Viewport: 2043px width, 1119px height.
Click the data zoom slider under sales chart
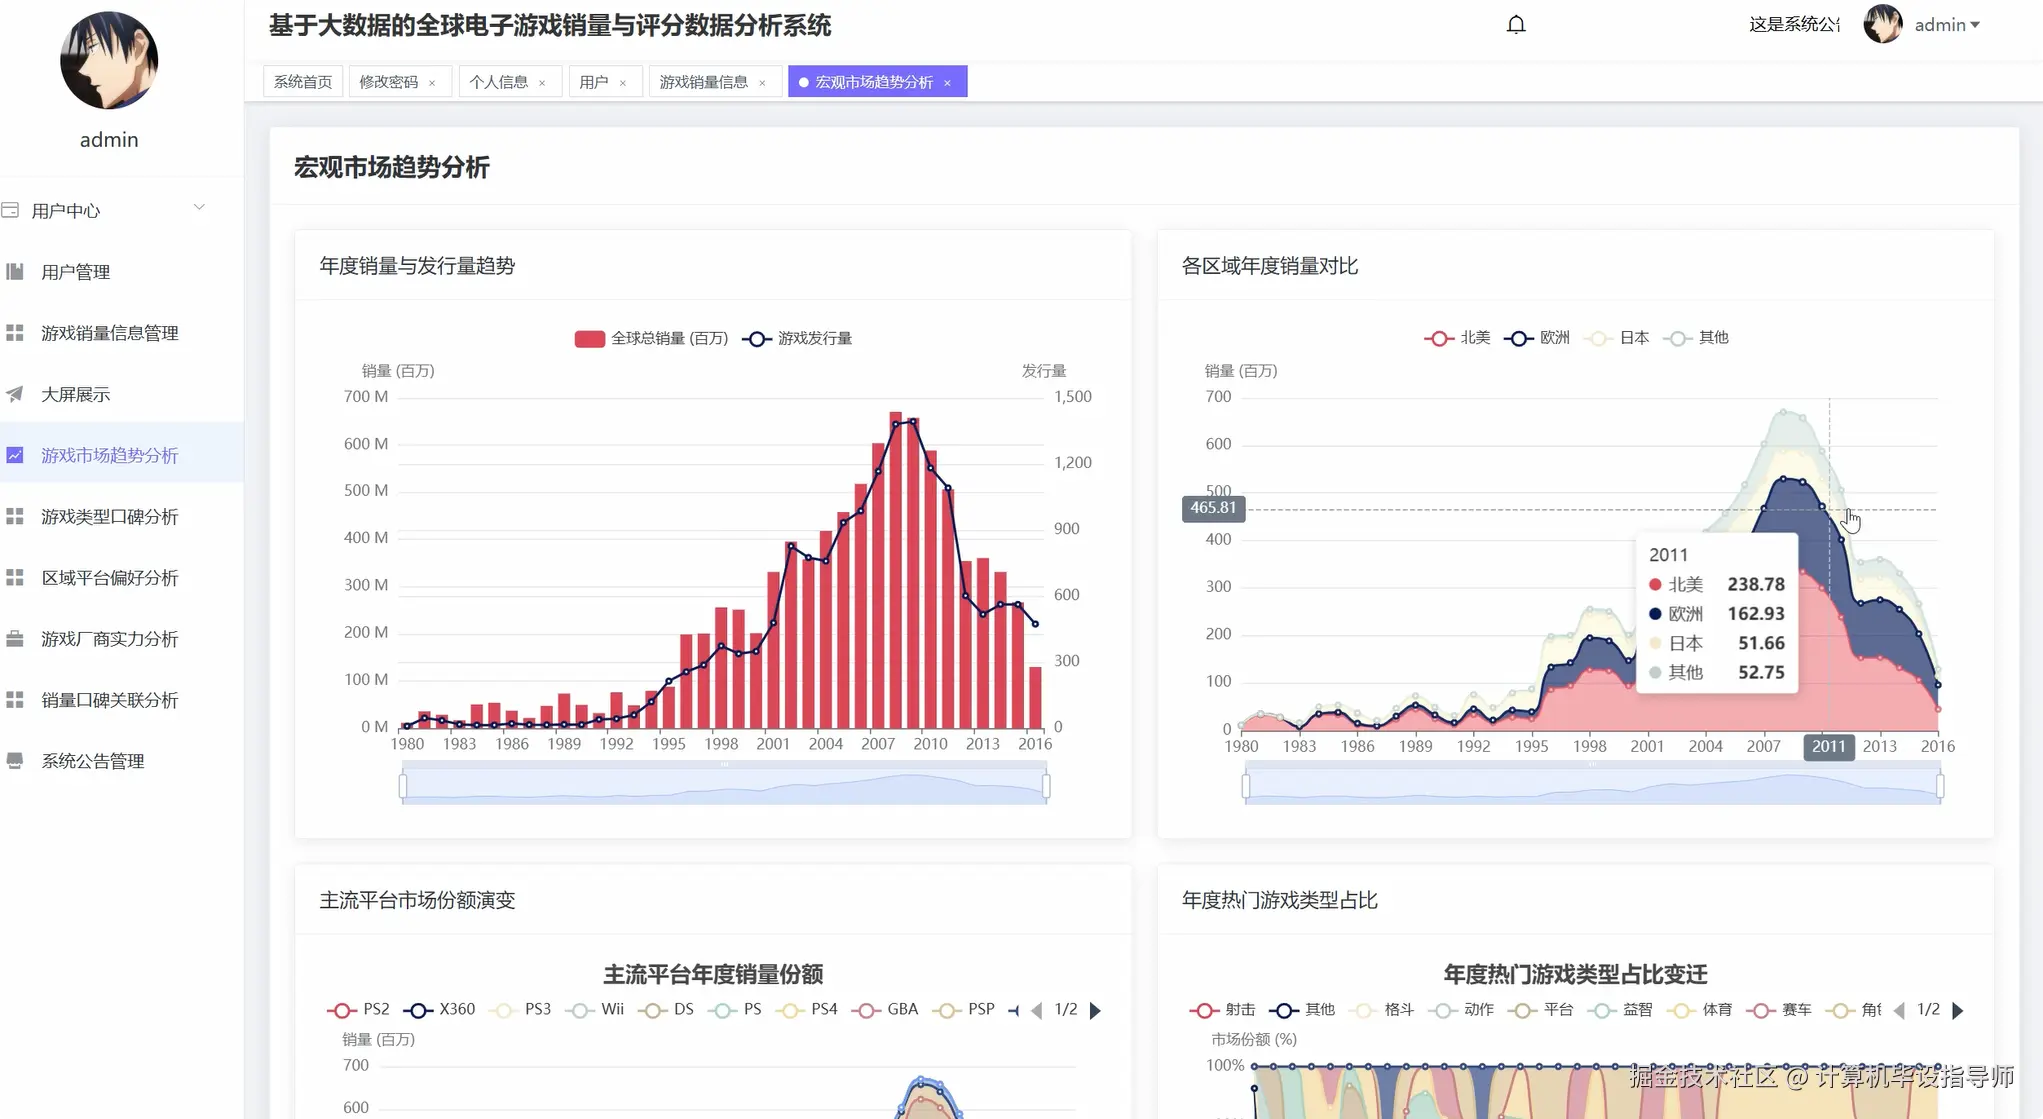coord(723,783)
